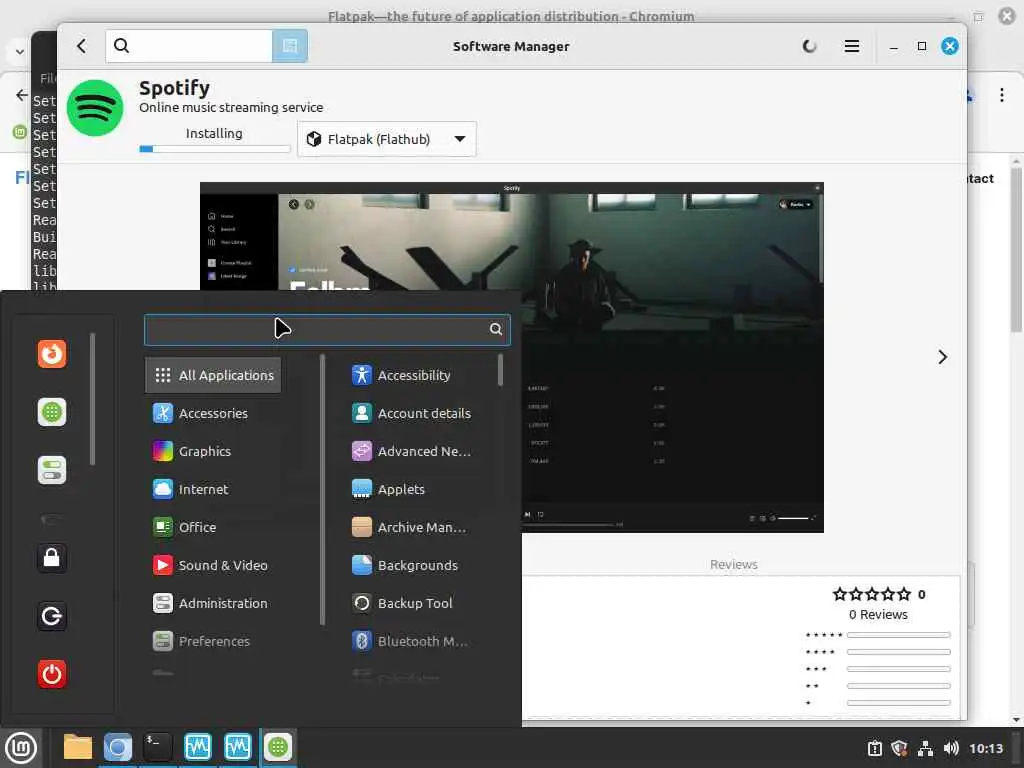Click the clock showing 10:13
Image resolution: width=1024 pixels, height=768 pixels.
(986, 748)
